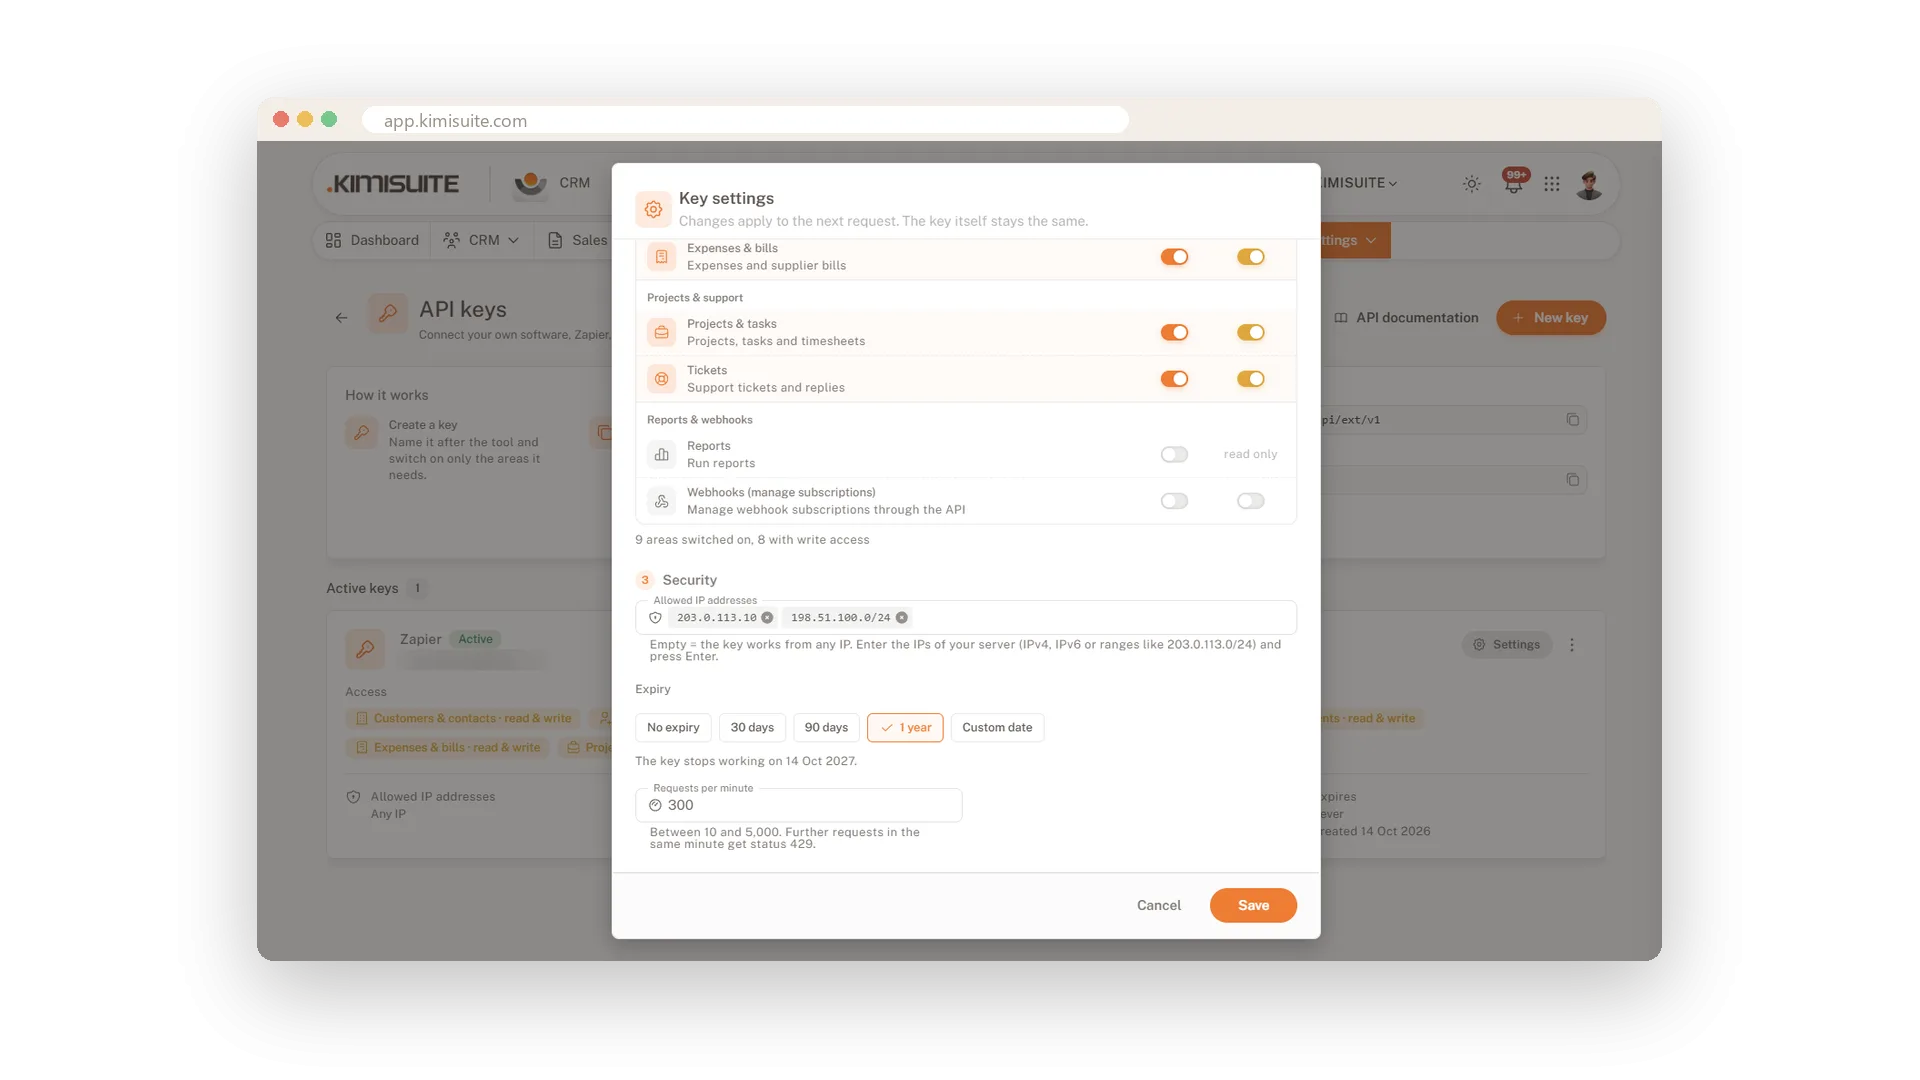
Task: Toggle read access for Projects & tasks
Action: [x=1174, y=333]
